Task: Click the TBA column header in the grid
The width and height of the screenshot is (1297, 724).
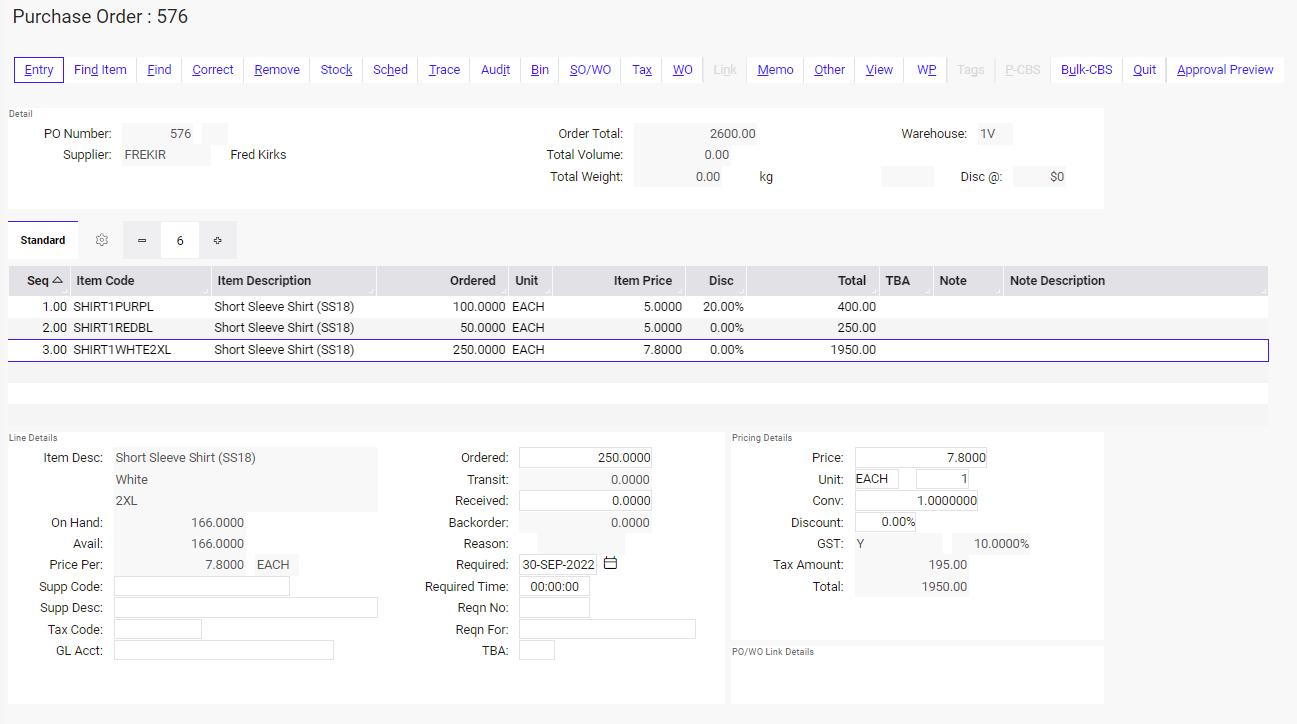Action: pyautogui.click(x=899, y=280)
